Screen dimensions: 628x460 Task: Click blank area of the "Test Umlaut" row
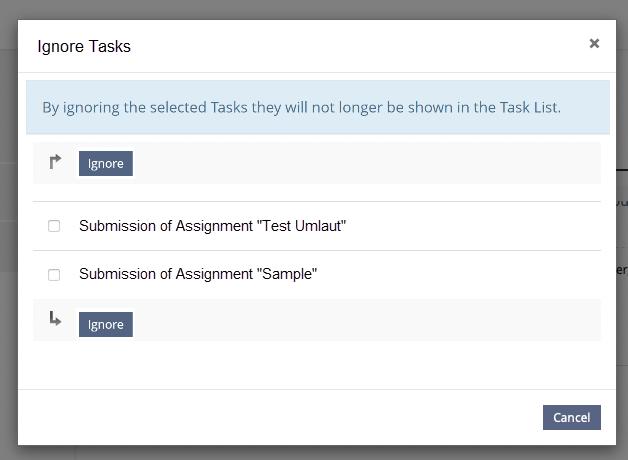pos(470,226)
